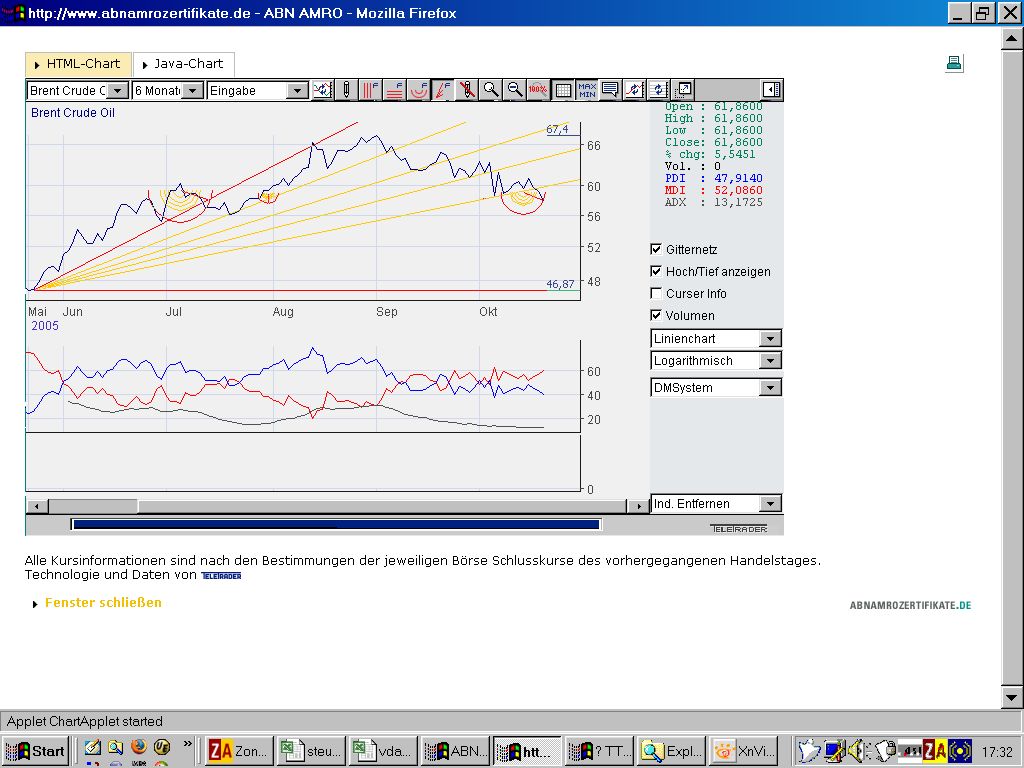Switch to the Java-Chart tab

[x=183, y=64]
